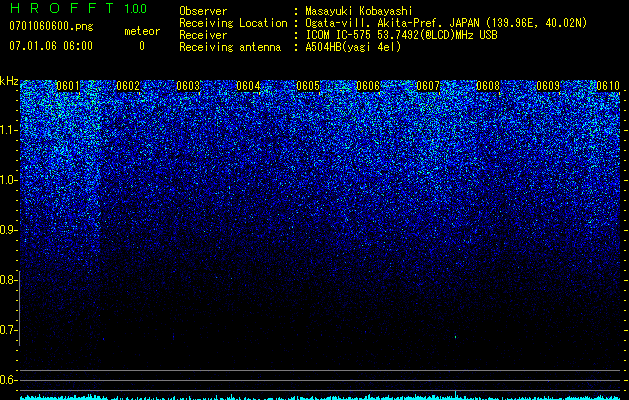Click the date stamp 07.01.06 06:00
This screenshot has height=400, width=629.
pos(51,46)
